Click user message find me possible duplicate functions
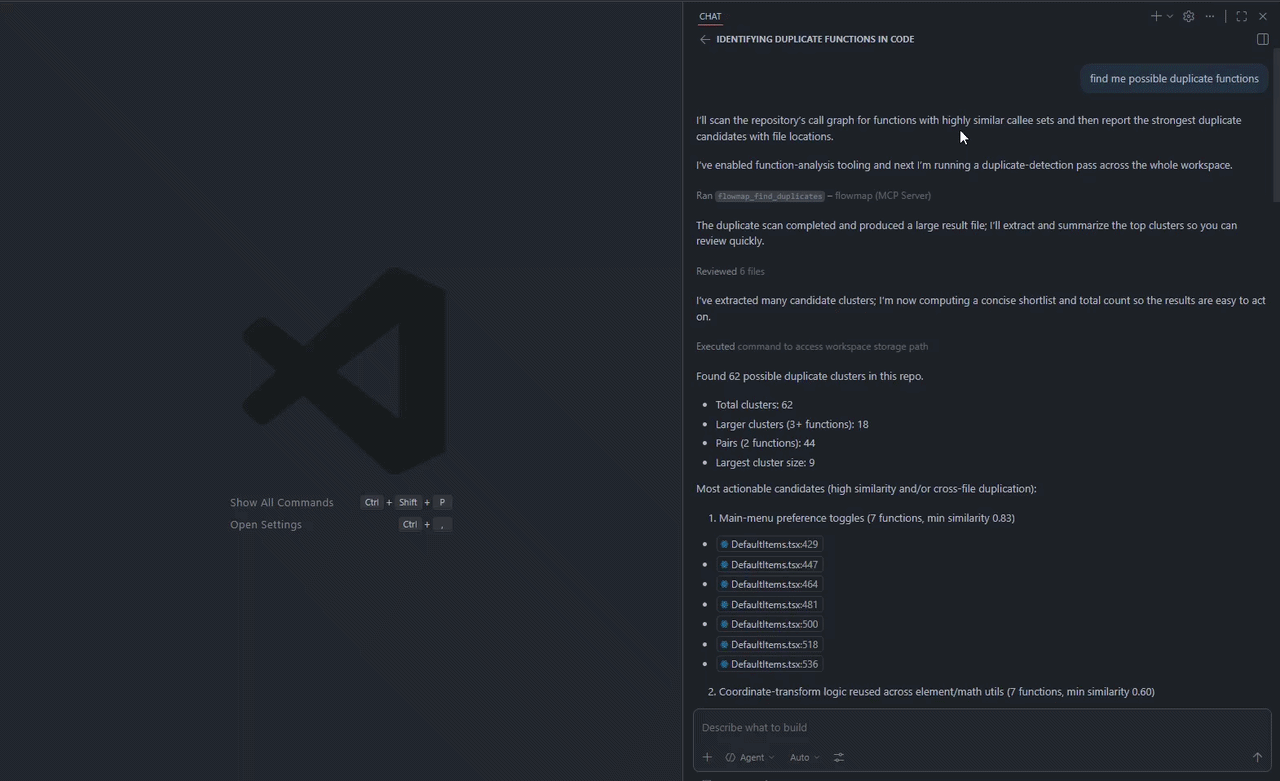Screen dimensions: 1280x781 1174,78
